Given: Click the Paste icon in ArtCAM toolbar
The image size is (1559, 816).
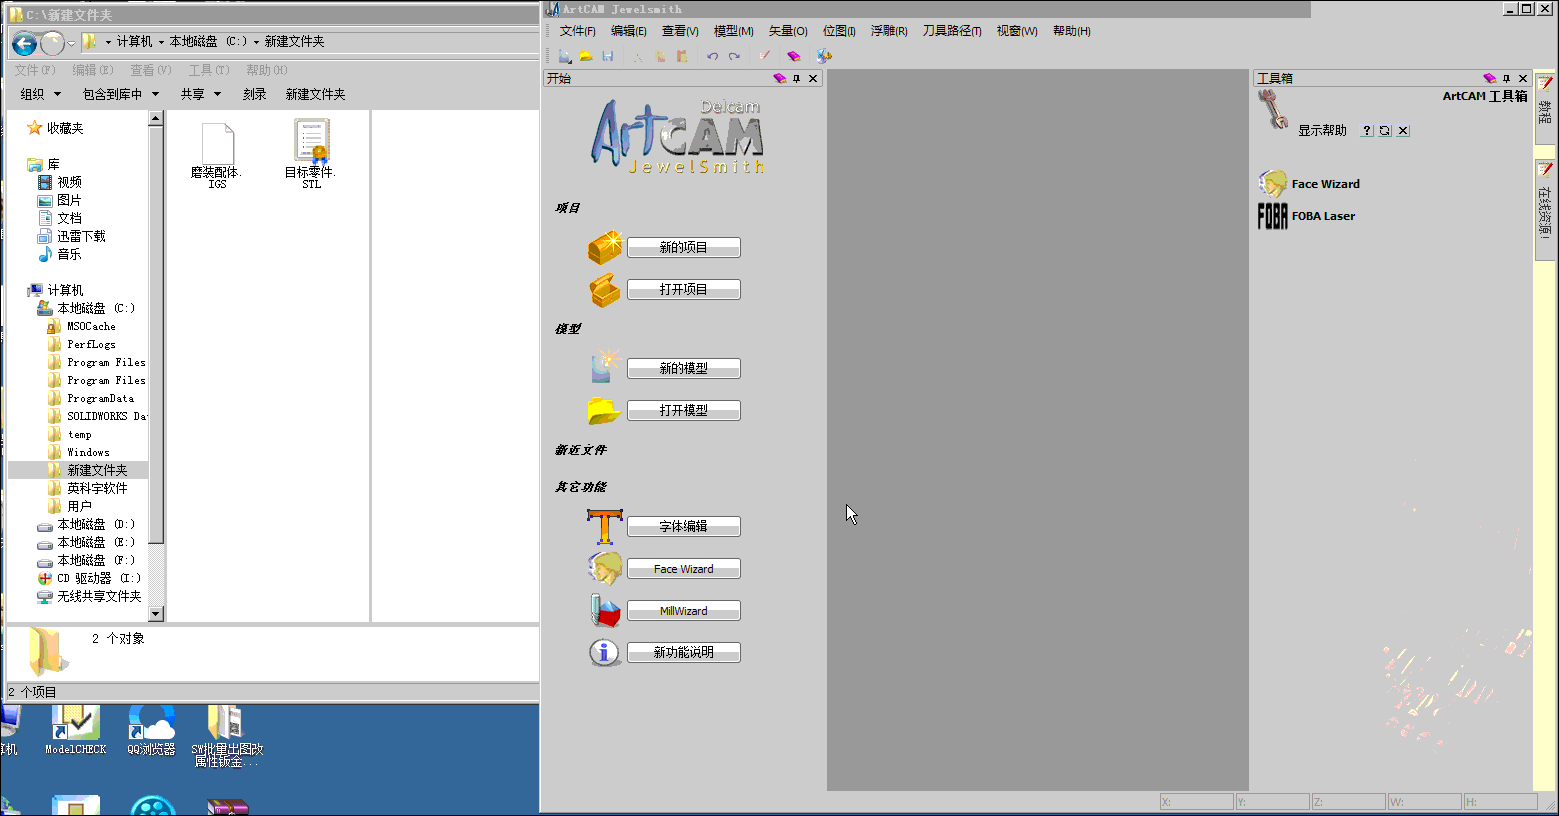Looking at the screenshot, I should point(682,56).
